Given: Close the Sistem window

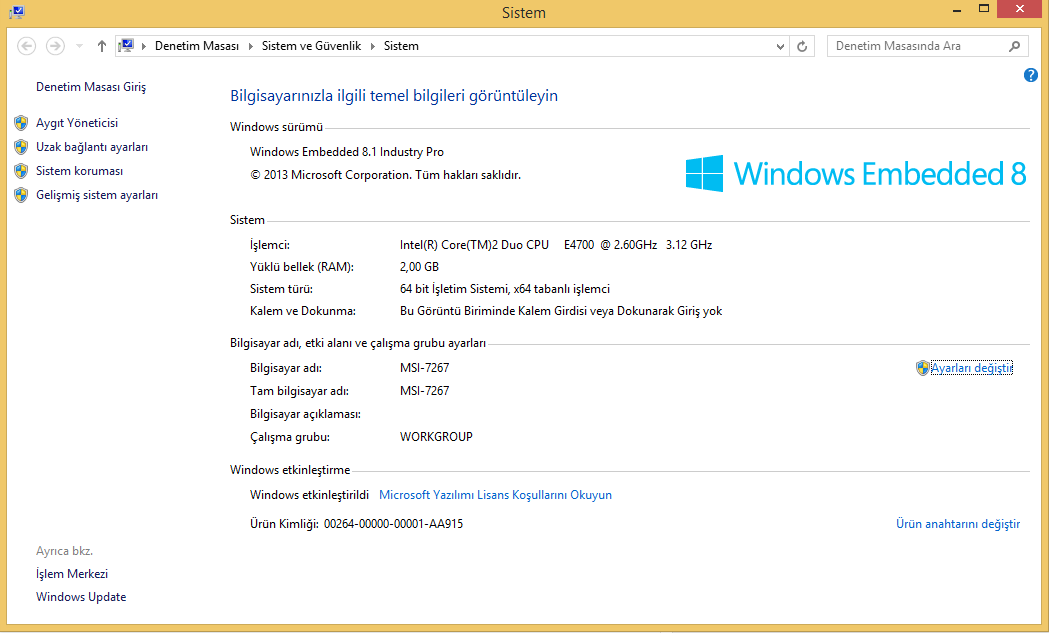Looking at the screenshot, I should click(1020, 9).
